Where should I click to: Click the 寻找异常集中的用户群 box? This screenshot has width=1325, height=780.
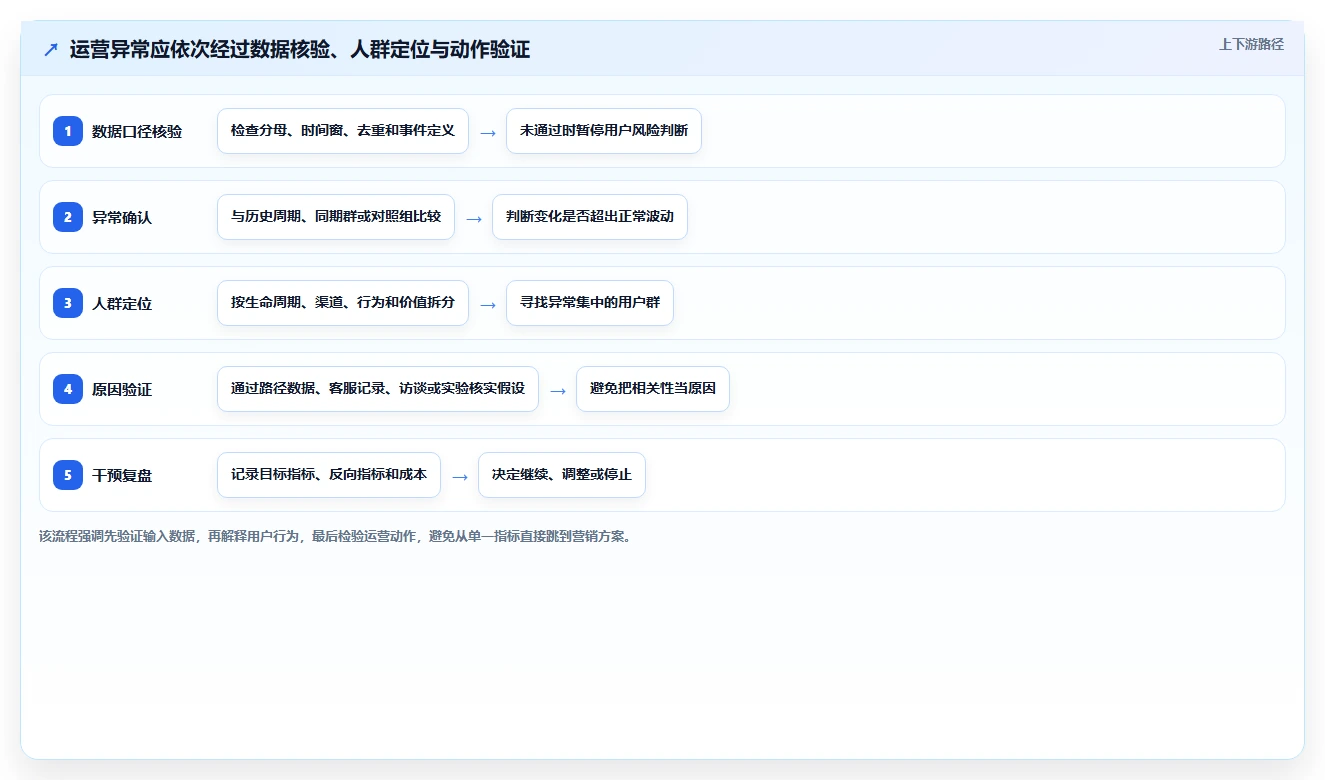coord(590,303)
